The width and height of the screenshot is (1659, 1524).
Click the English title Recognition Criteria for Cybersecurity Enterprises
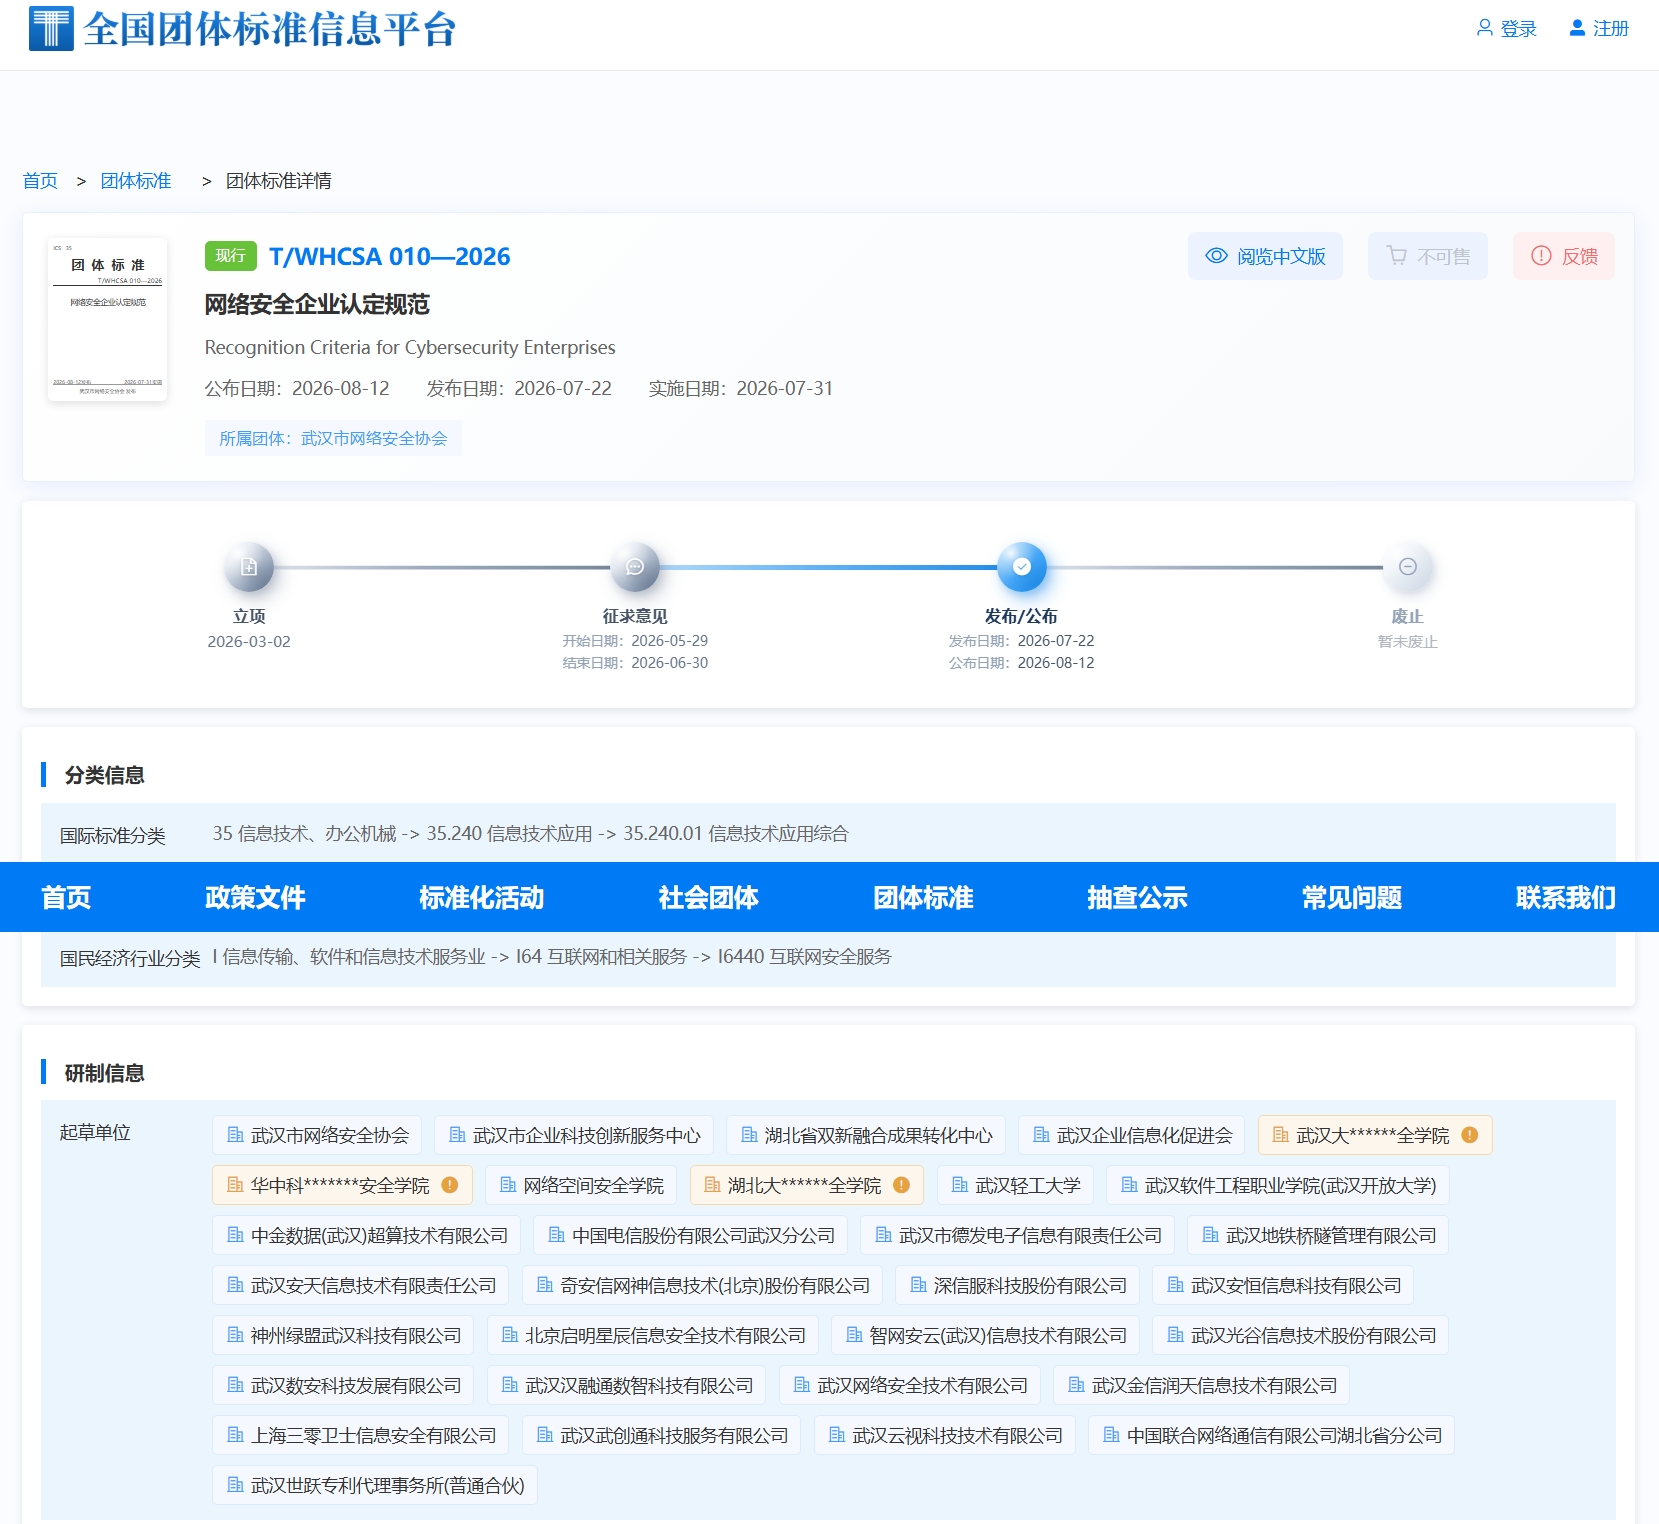click(x=410, y=347)
